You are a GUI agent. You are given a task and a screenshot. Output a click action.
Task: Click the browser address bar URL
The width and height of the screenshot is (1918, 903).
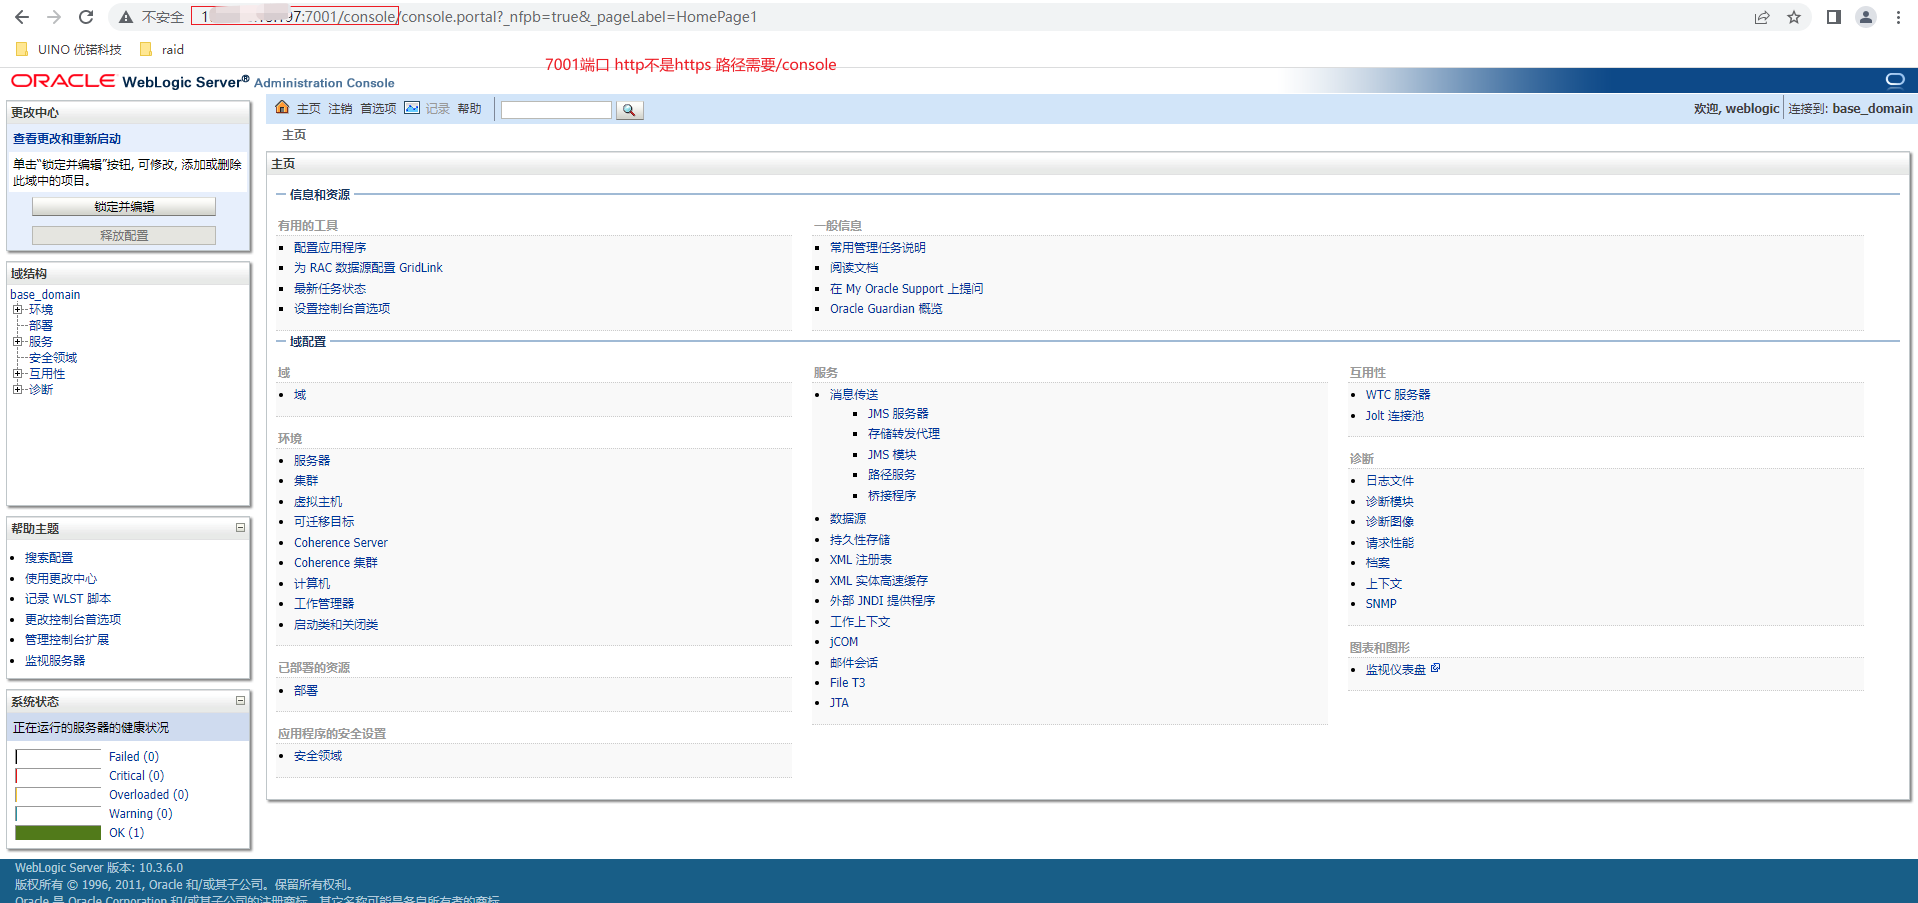click(478, 17)
